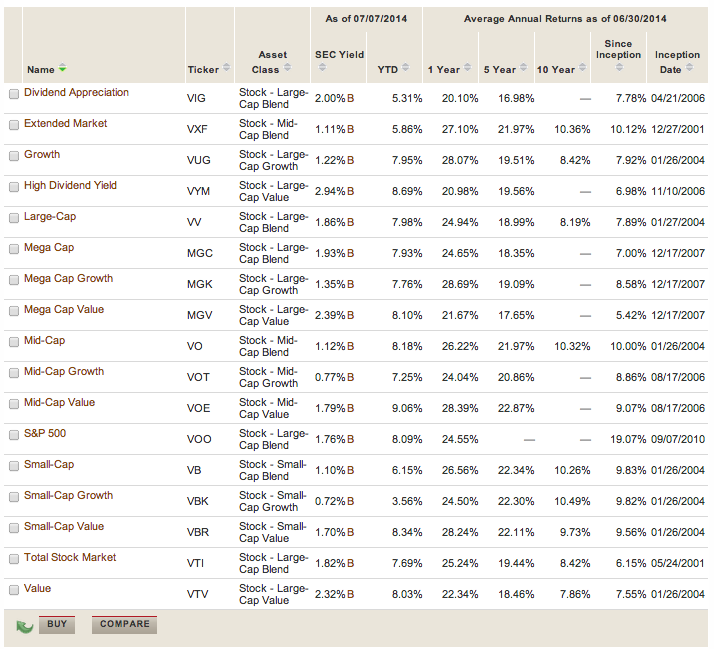Open the Mega Cap Growth link
The height and width of the screenshot is (649, 714).
click(x=69, y=278)
